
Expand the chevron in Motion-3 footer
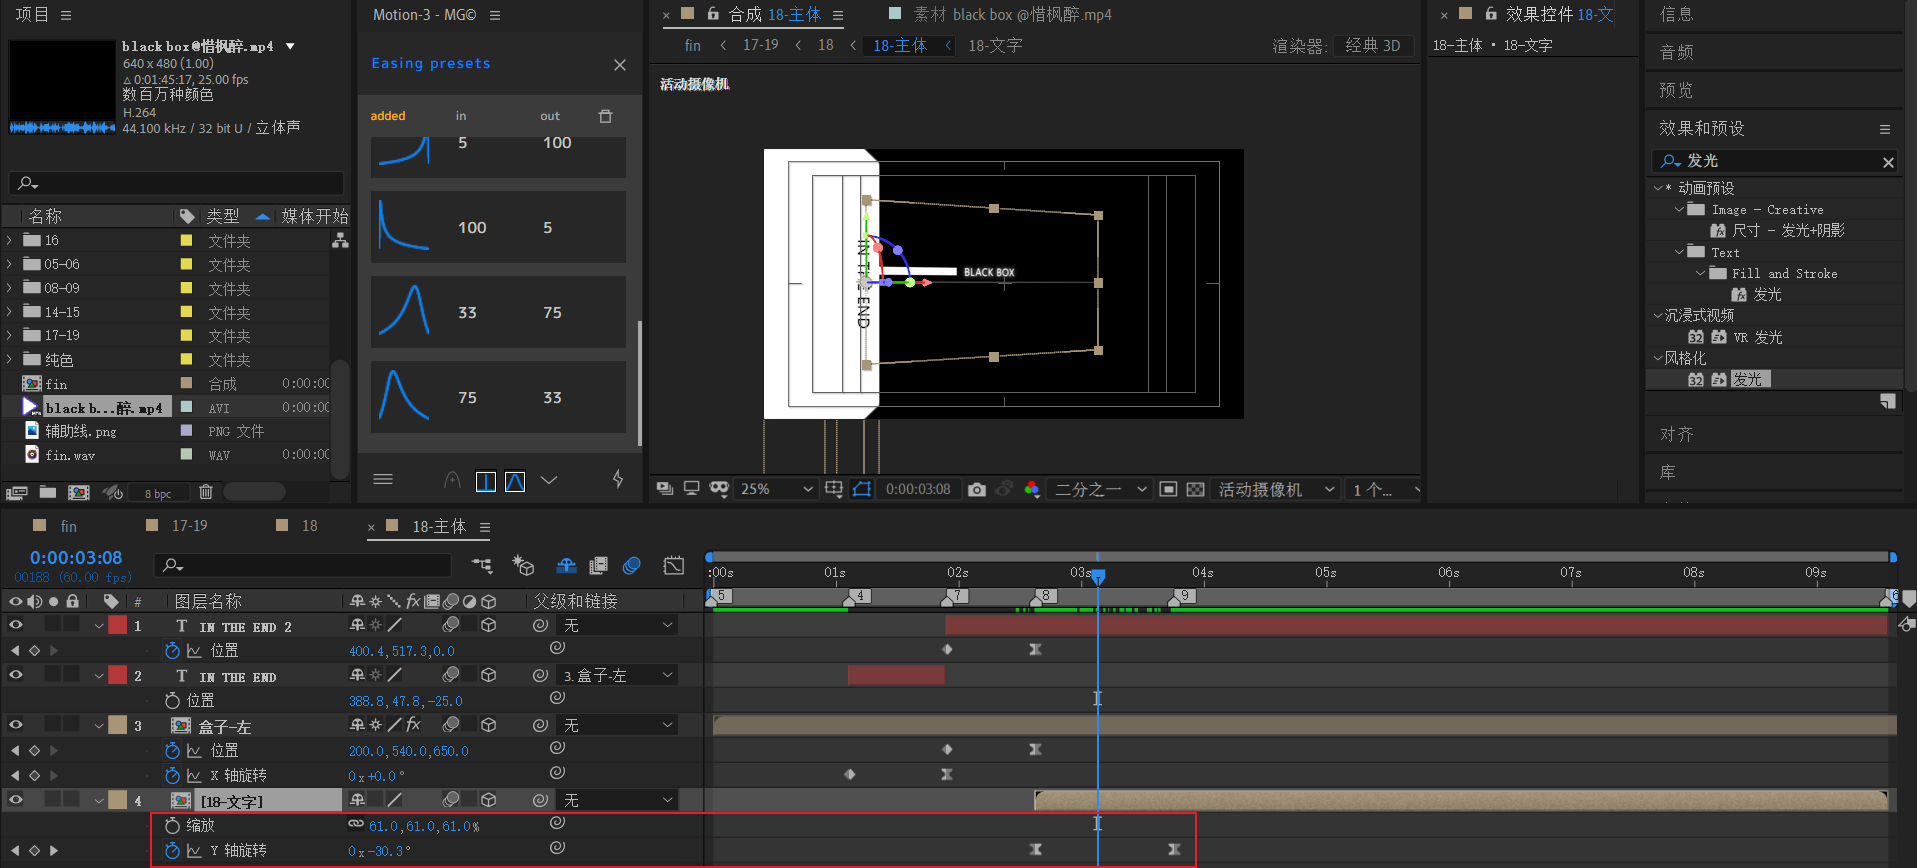click(549, 480)
